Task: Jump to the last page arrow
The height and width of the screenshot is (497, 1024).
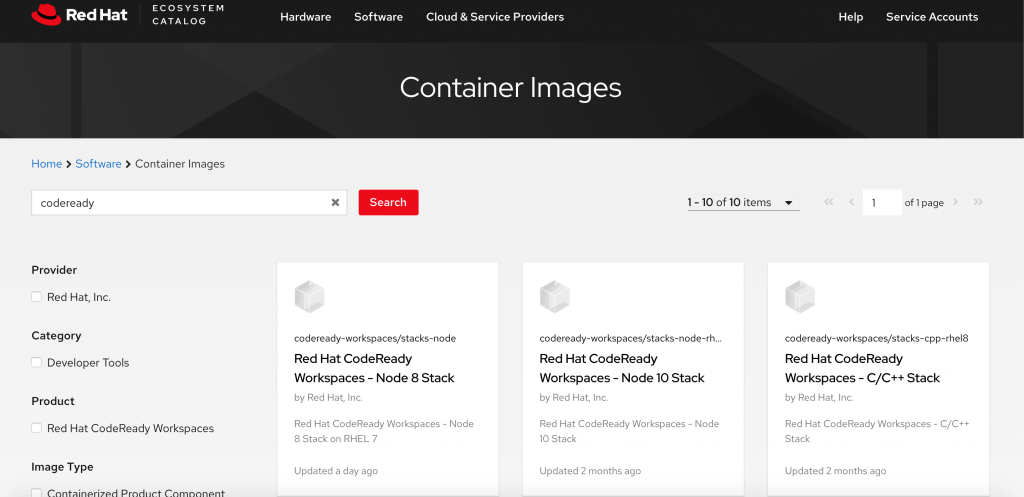Action: pyautogui.click(x=979, y=202)
